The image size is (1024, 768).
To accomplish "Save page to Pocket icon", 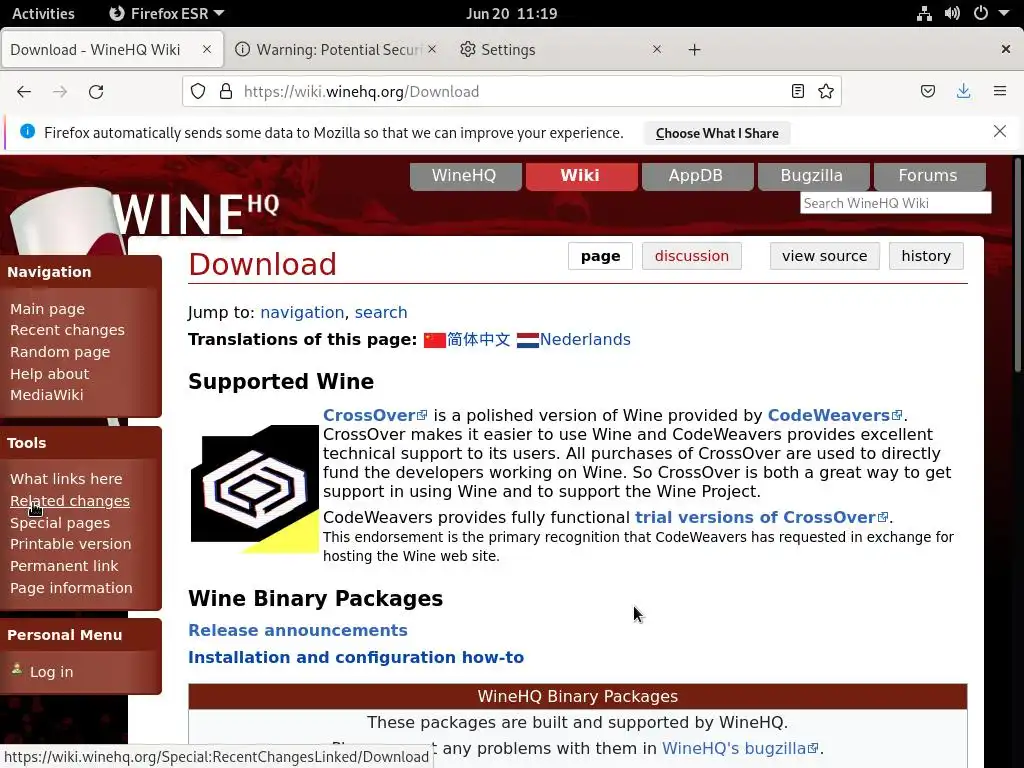I will point(928,91).
